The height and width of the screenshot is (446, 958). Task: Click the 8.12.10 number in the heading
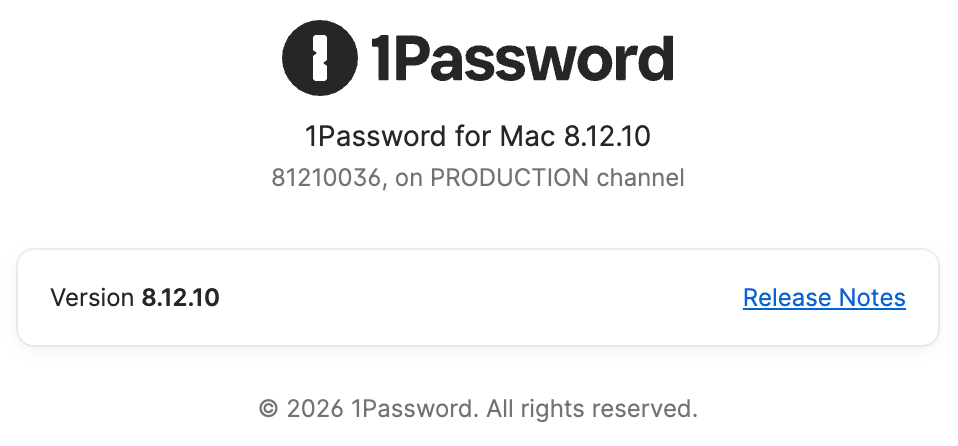pos(621,136)
